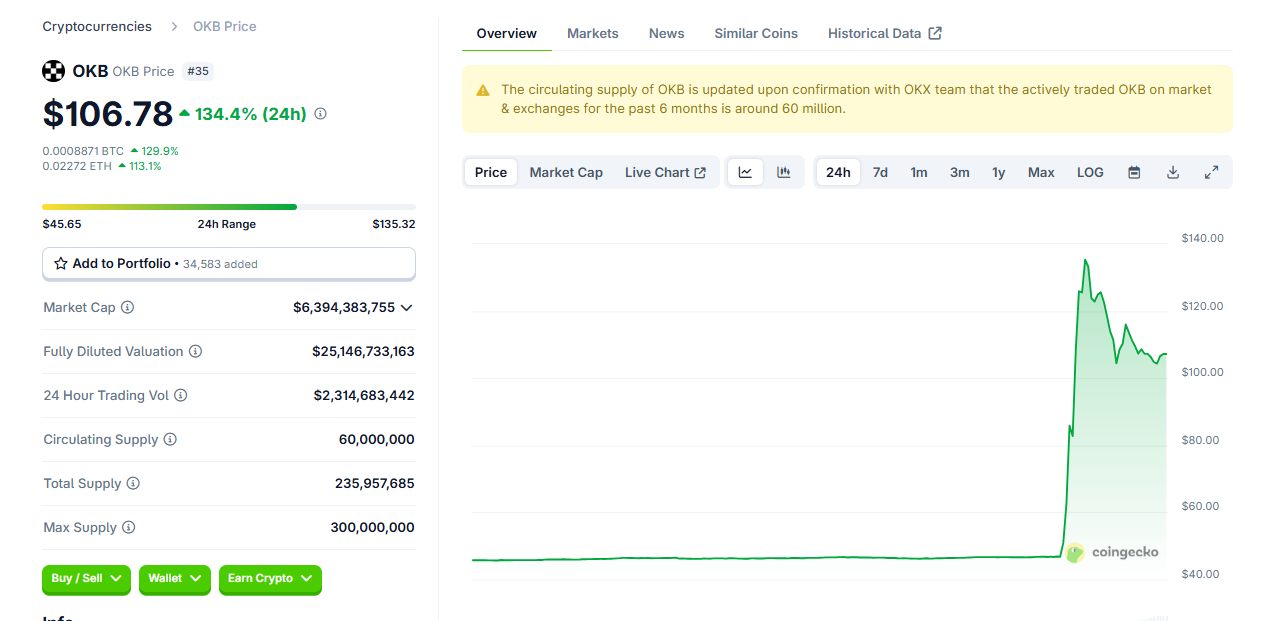This screenshot has width=1279, height=621.
Task: Click the Circulating Supply info icon
Action: click(170, 440)
